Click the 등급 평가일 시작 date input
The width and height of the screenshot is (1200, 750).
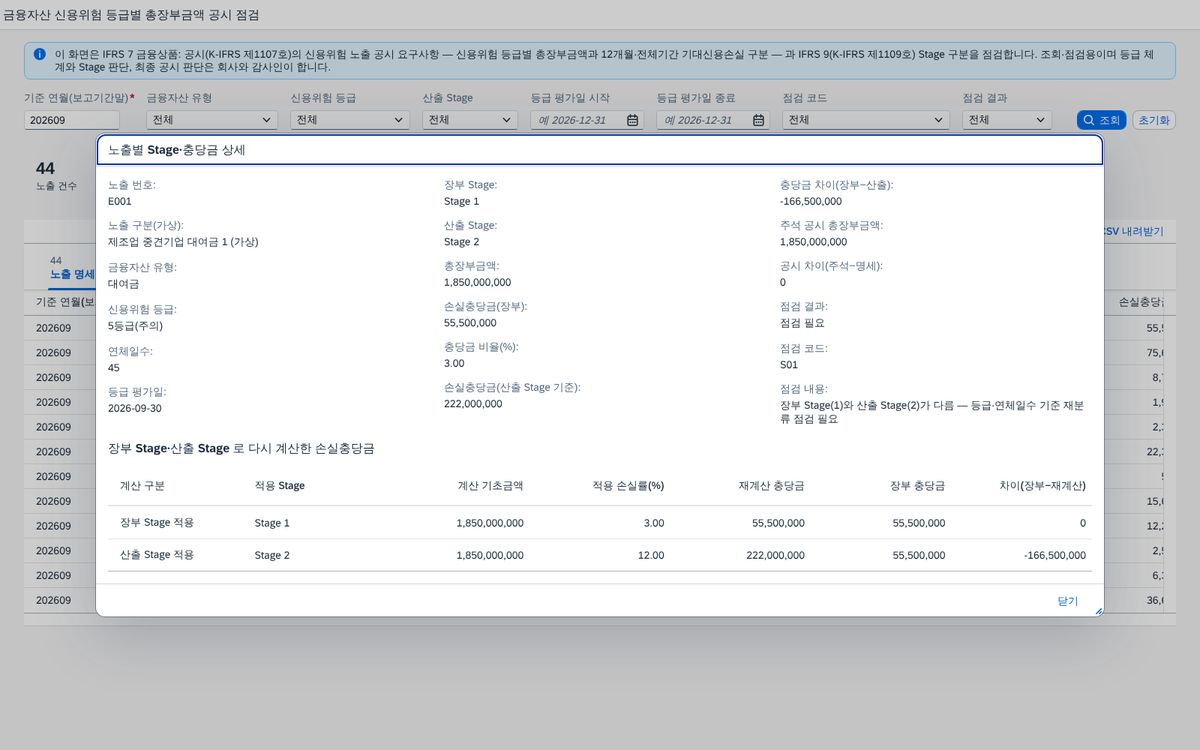[578, 120]
